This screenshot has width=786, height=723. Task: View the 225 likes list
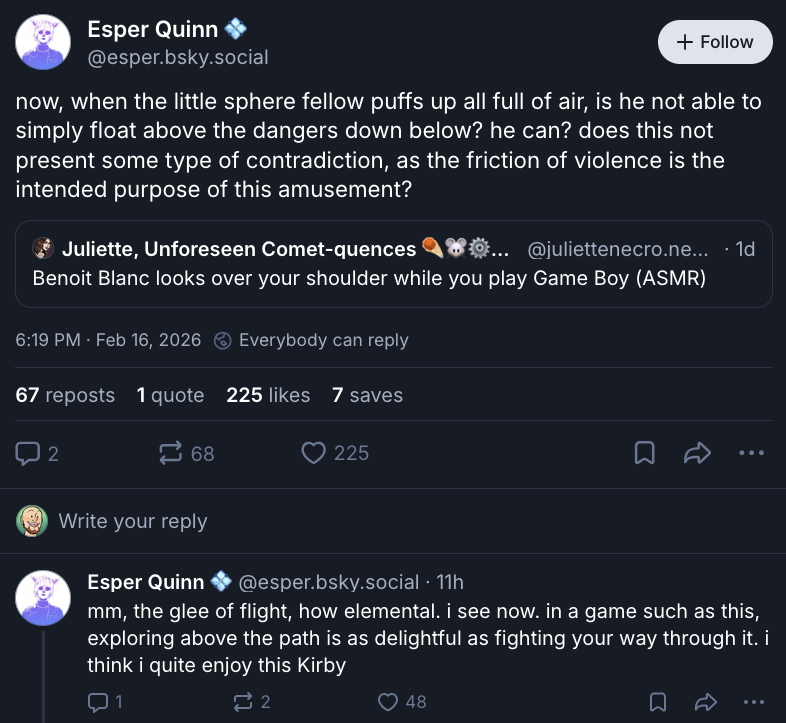(268, 395)
